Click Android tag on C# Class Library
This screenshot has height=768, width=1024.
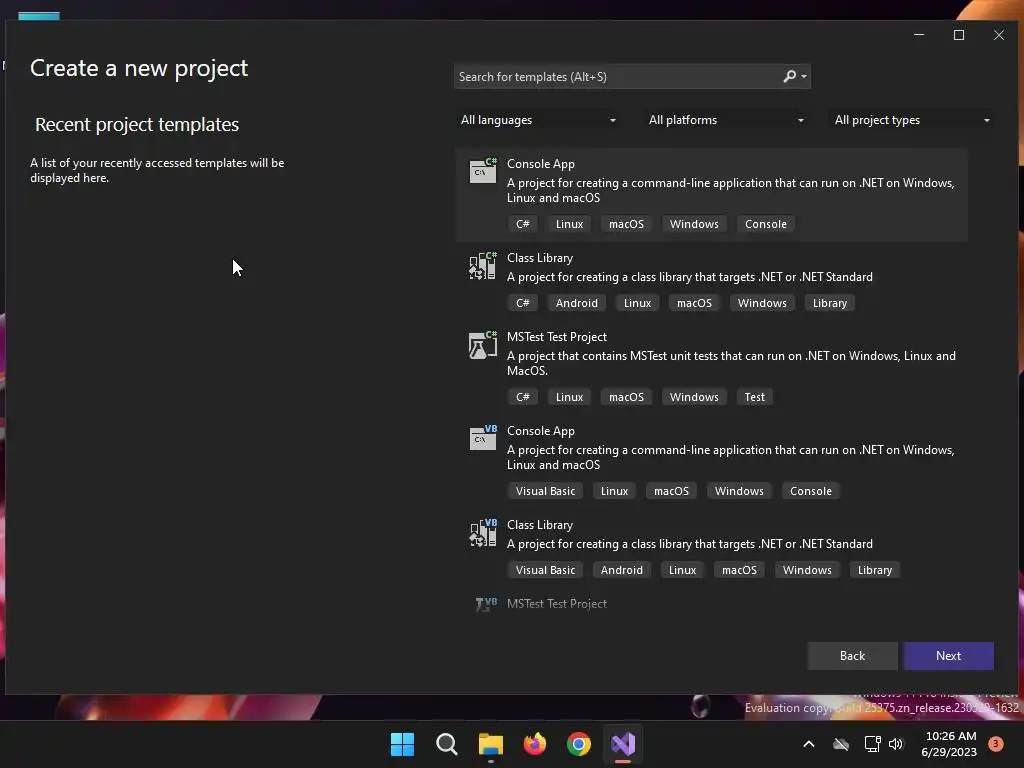coord(577,303)
